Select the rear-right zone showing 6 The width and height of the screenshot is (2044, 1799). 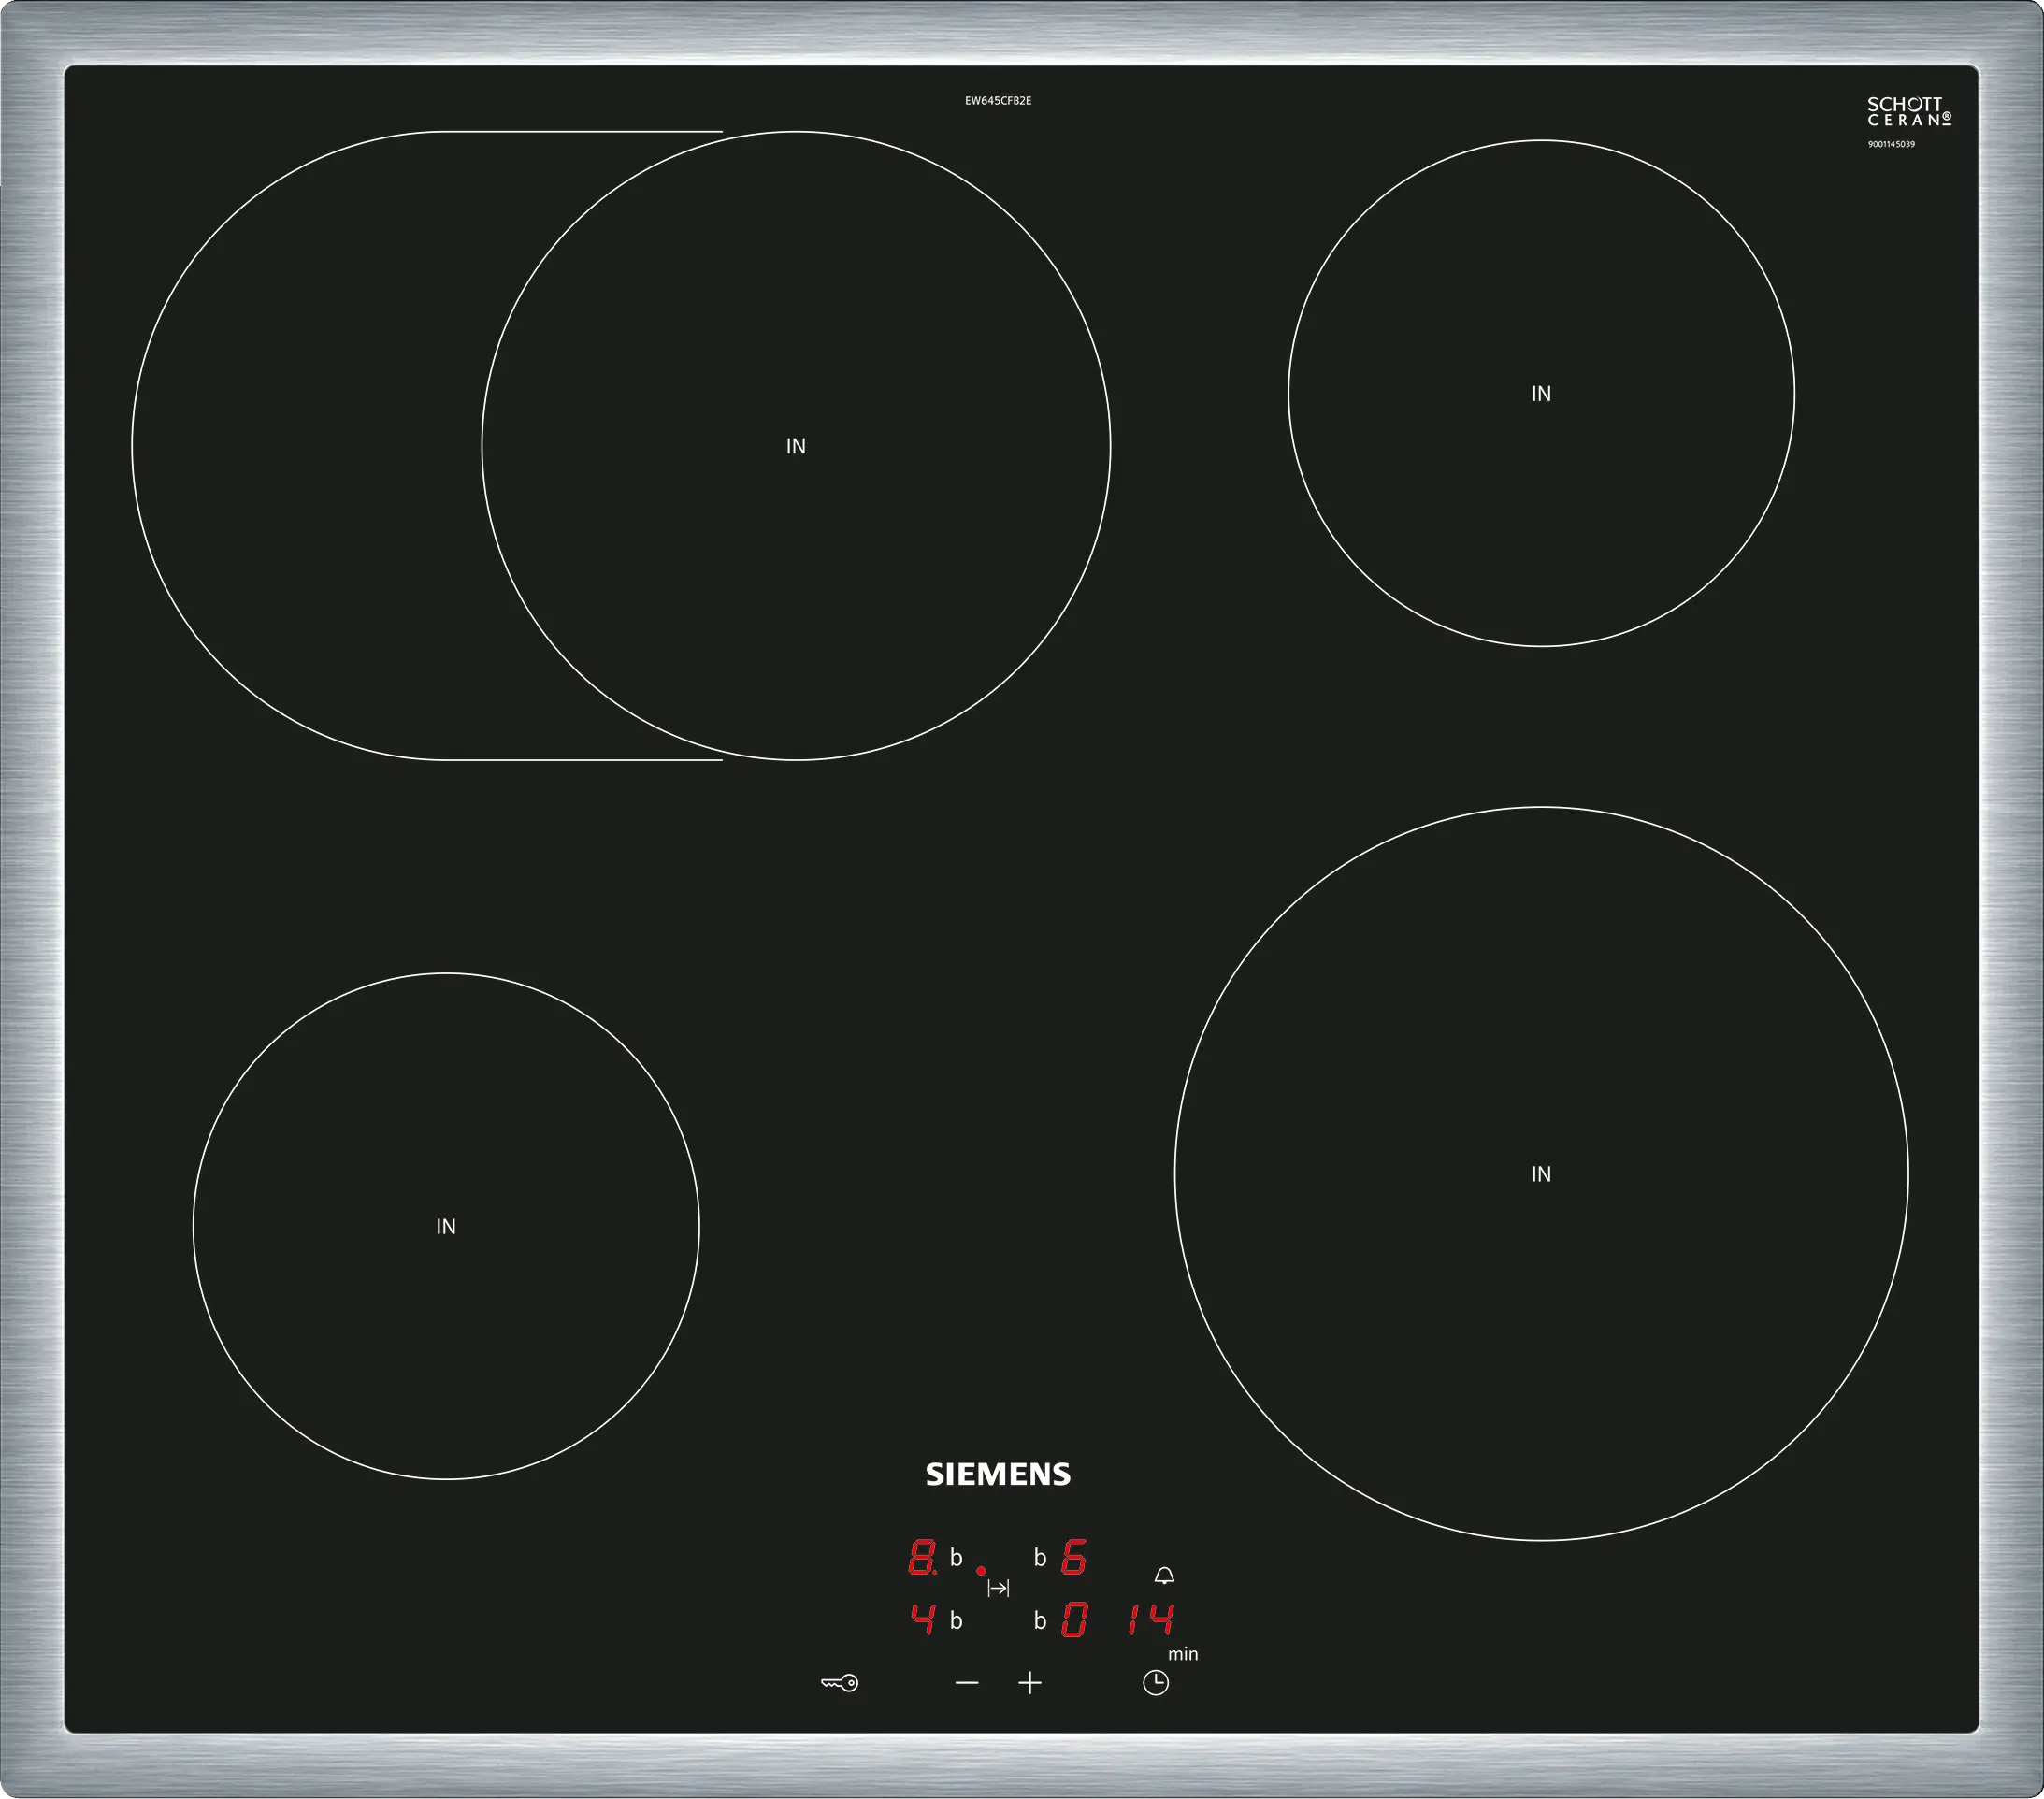click(1073, 1558)
